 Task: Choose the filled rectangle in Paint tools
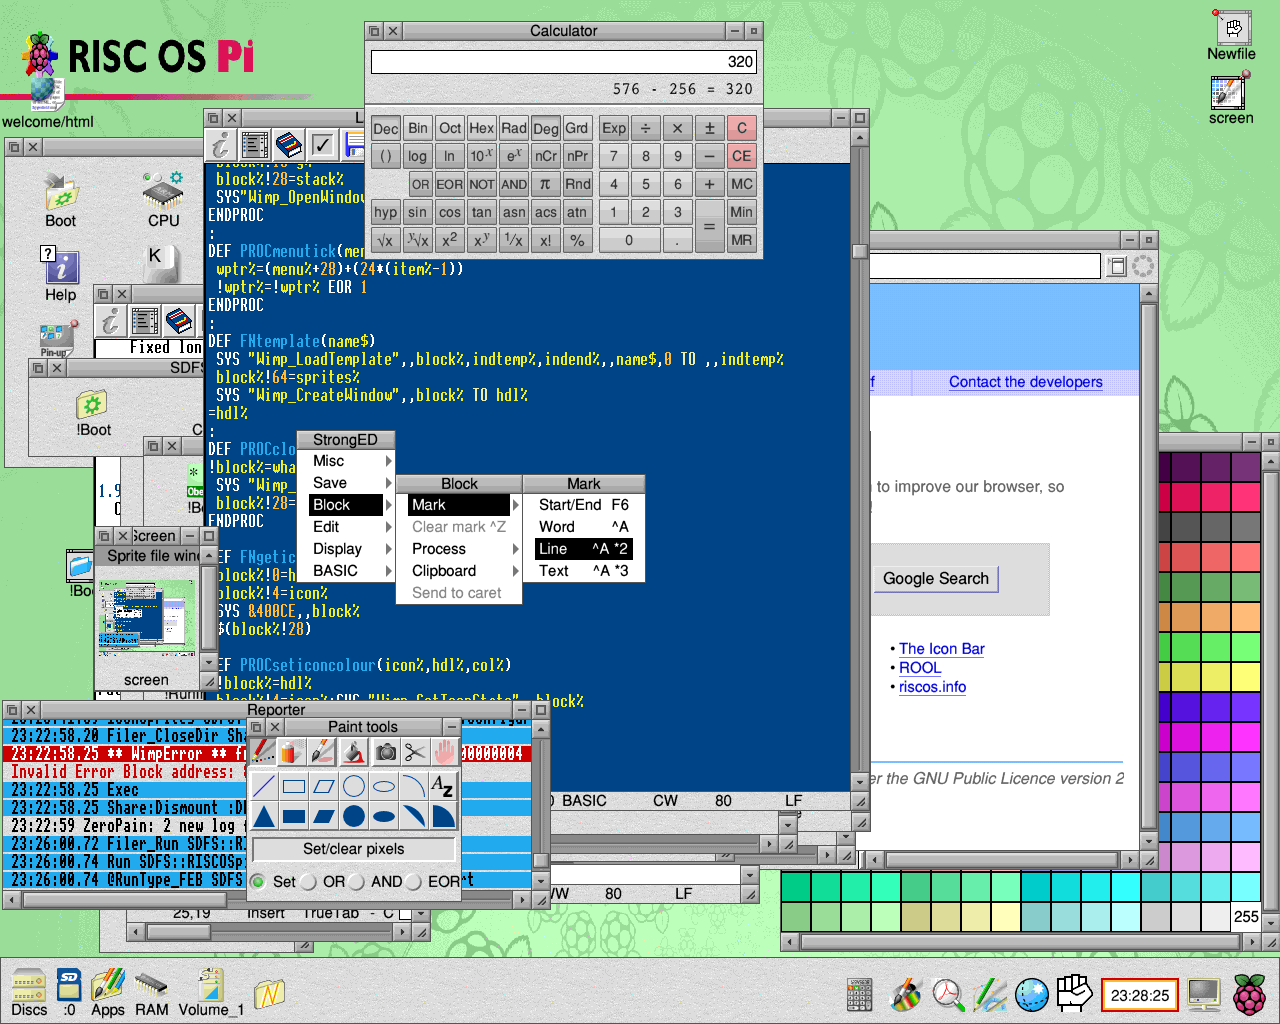pyautogui.click(x=294, y=816)
